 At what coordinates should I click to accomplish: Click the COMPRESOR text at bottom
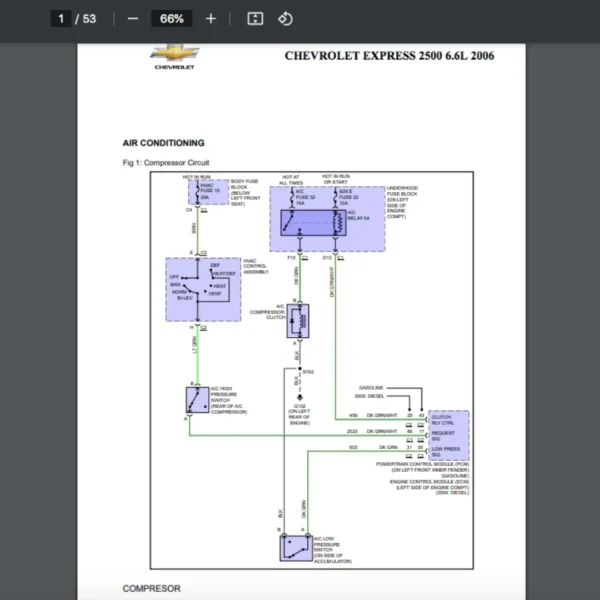coord(151,589)
